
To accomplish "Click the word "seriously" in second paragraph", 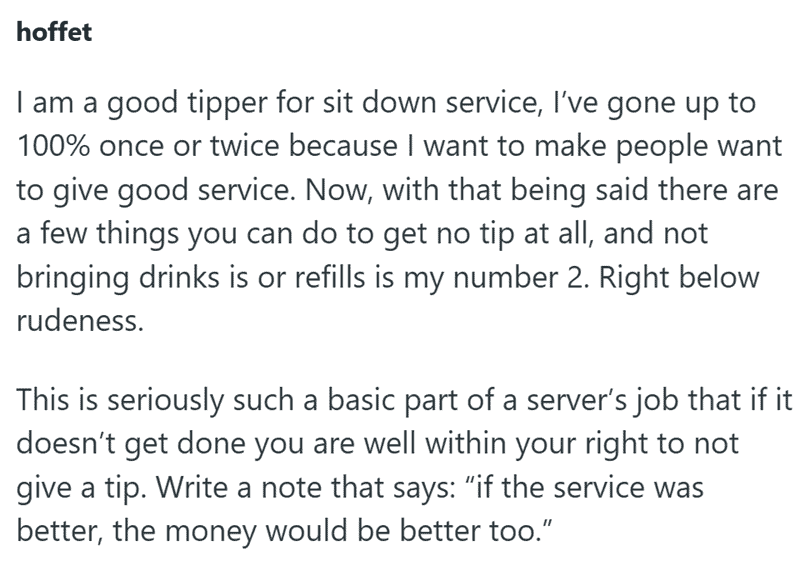I will point(165,400).
